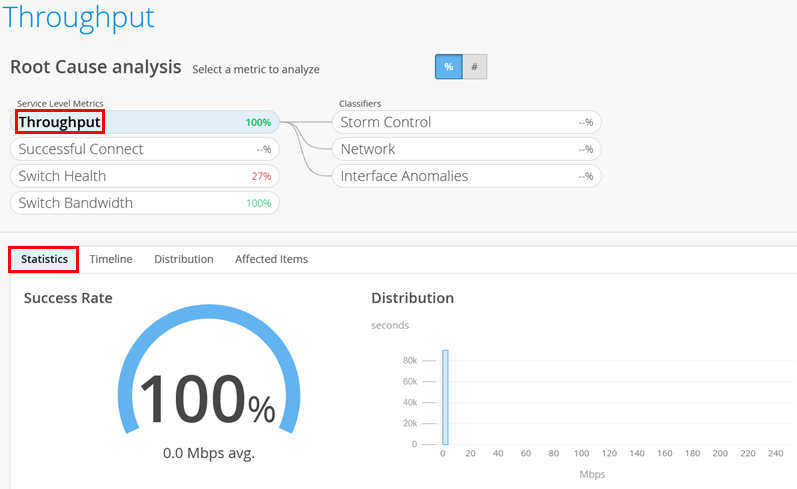Go to the Distribution tab
Image resolution: width=797 pixels, height=489 pixels.
click(x=184, y=259)
